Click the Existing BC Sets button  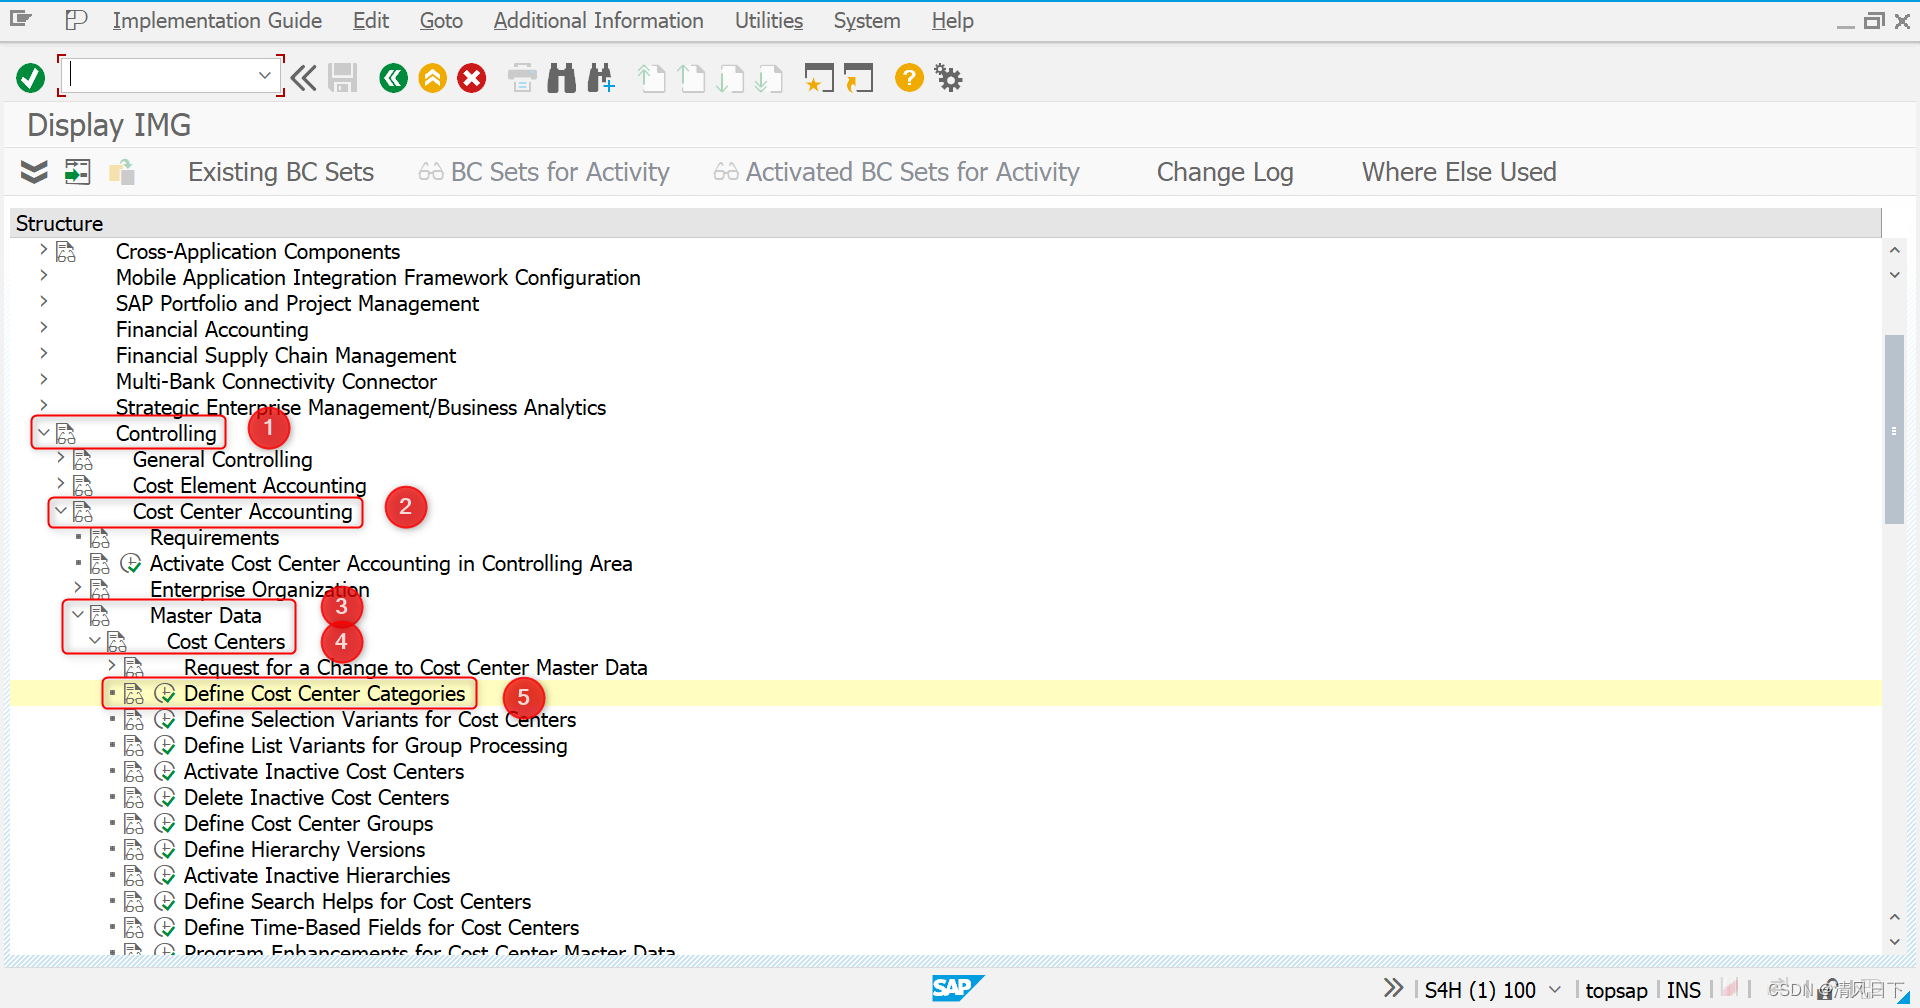tap(281, 172)
